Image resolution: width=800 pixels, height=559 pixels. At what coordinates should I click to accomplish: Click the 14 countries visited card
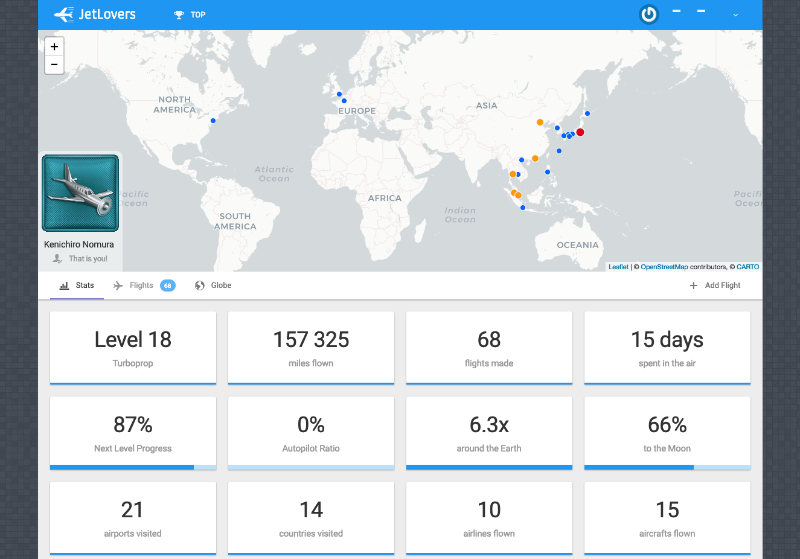311,518
